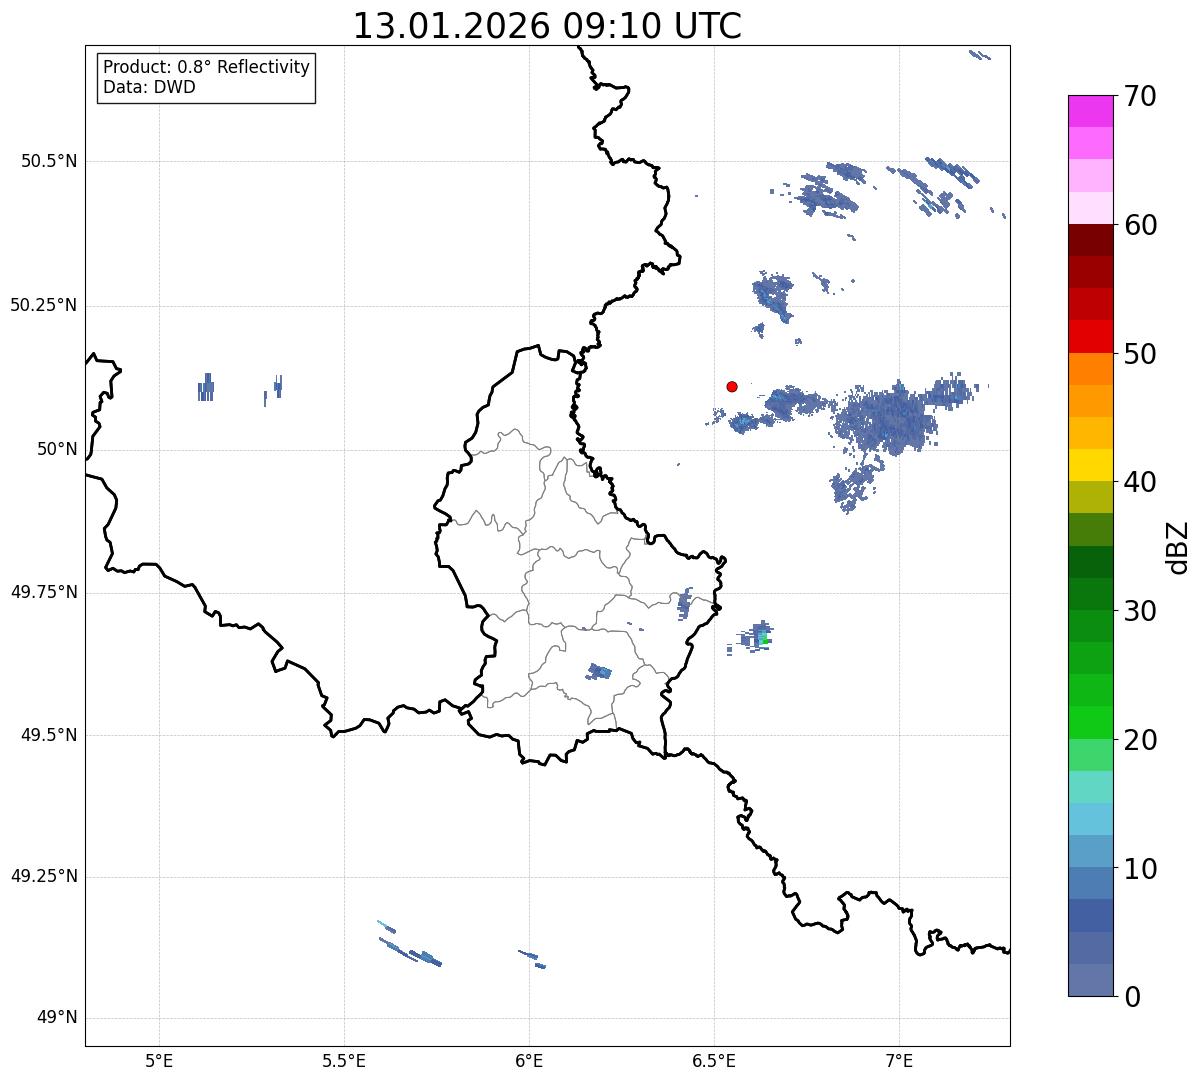The height and width of the screenshot is (1081, 1202).
Task: Click the title 13.01.2026 09:10 UTC
Action: tap(547, 25)
